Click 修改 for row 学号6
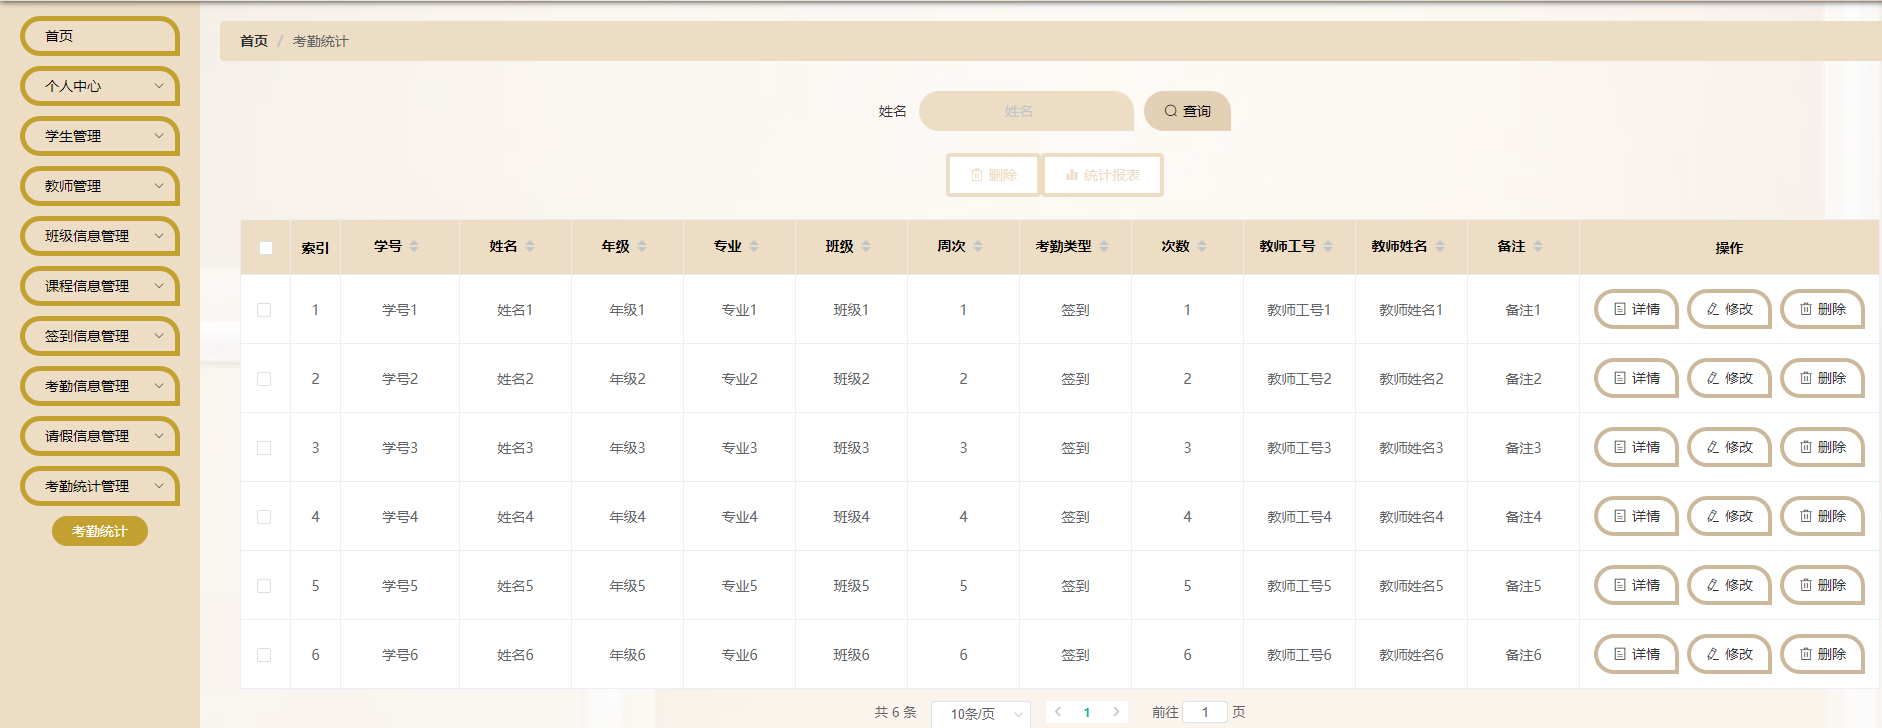This screenshot has height=728, width=1882. click(1729, 654)
